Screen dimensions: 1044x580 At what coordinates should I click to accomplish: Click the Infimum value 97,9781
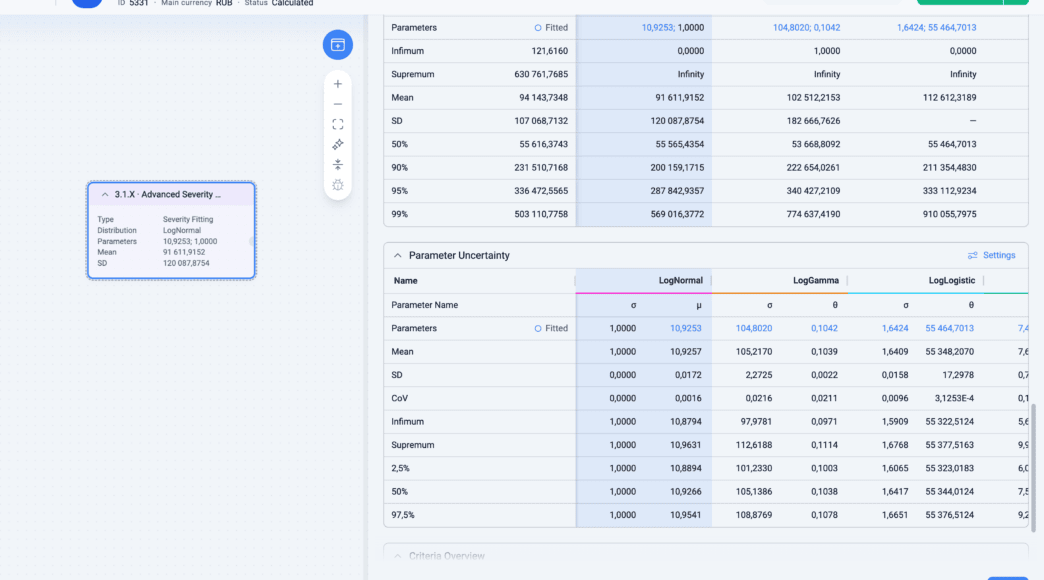pos(756,422)
